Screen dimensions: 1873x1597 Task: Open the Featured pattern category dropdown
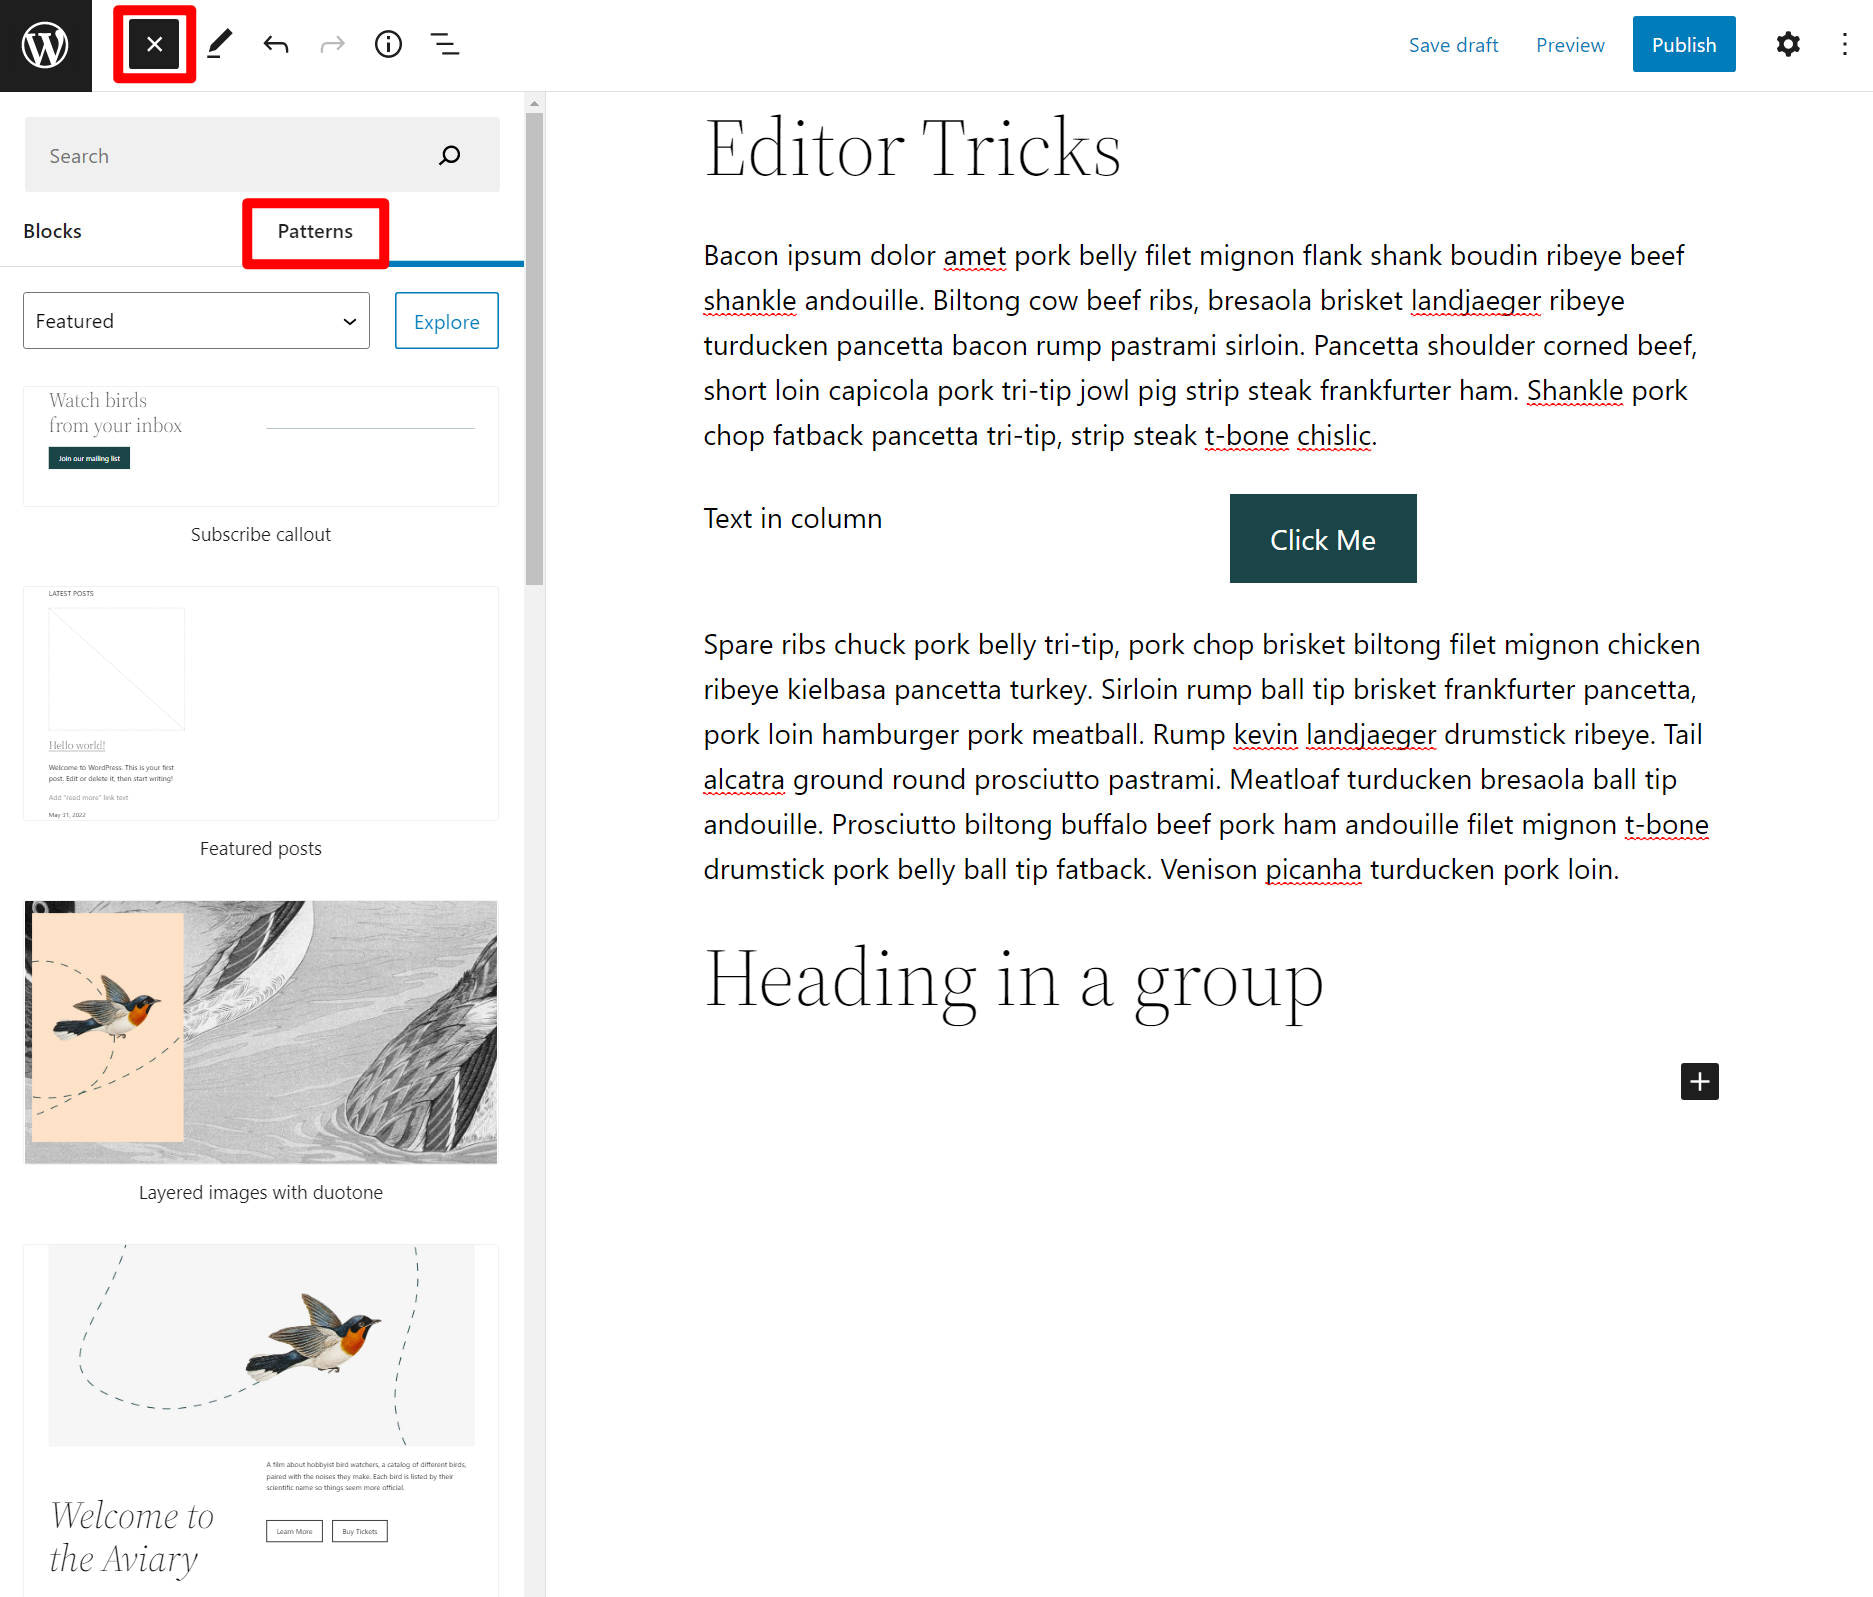(x=195, y=320)
